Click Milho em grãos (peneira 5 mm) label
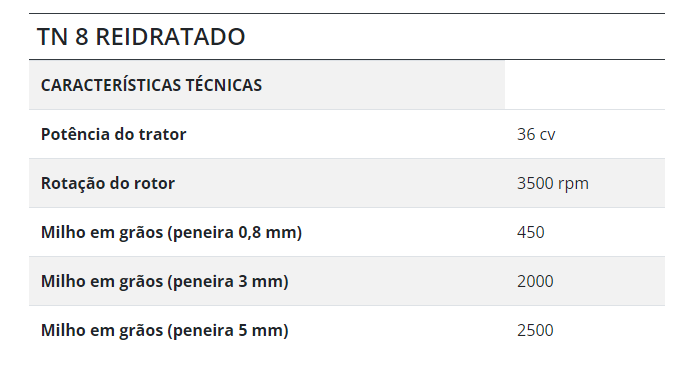This screenshot has width=687, height=369. pos(165,330)
